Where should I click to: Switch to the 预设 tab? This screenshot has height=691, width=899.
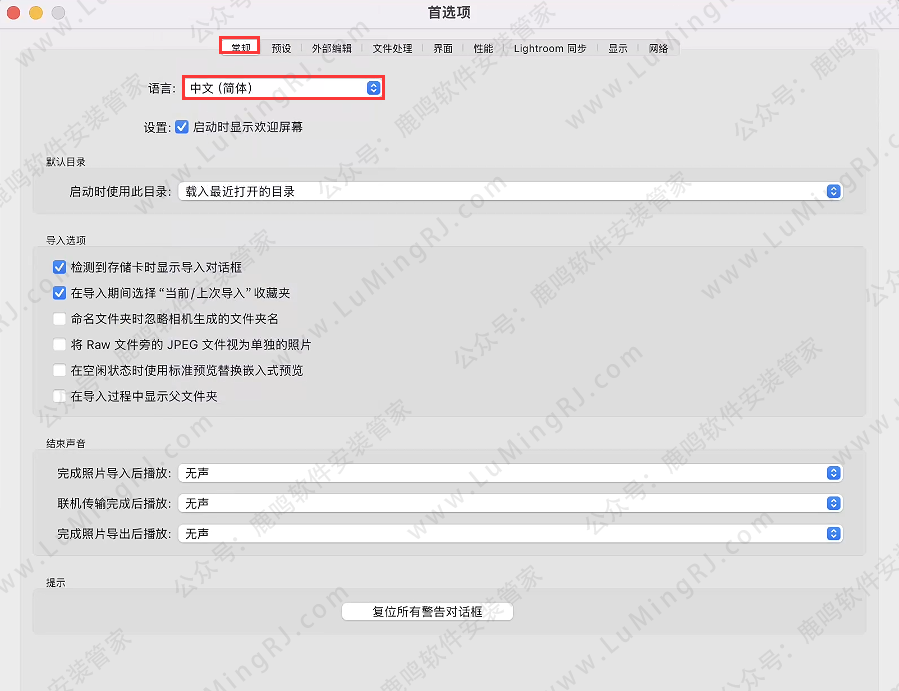click(x=281, y=47)
